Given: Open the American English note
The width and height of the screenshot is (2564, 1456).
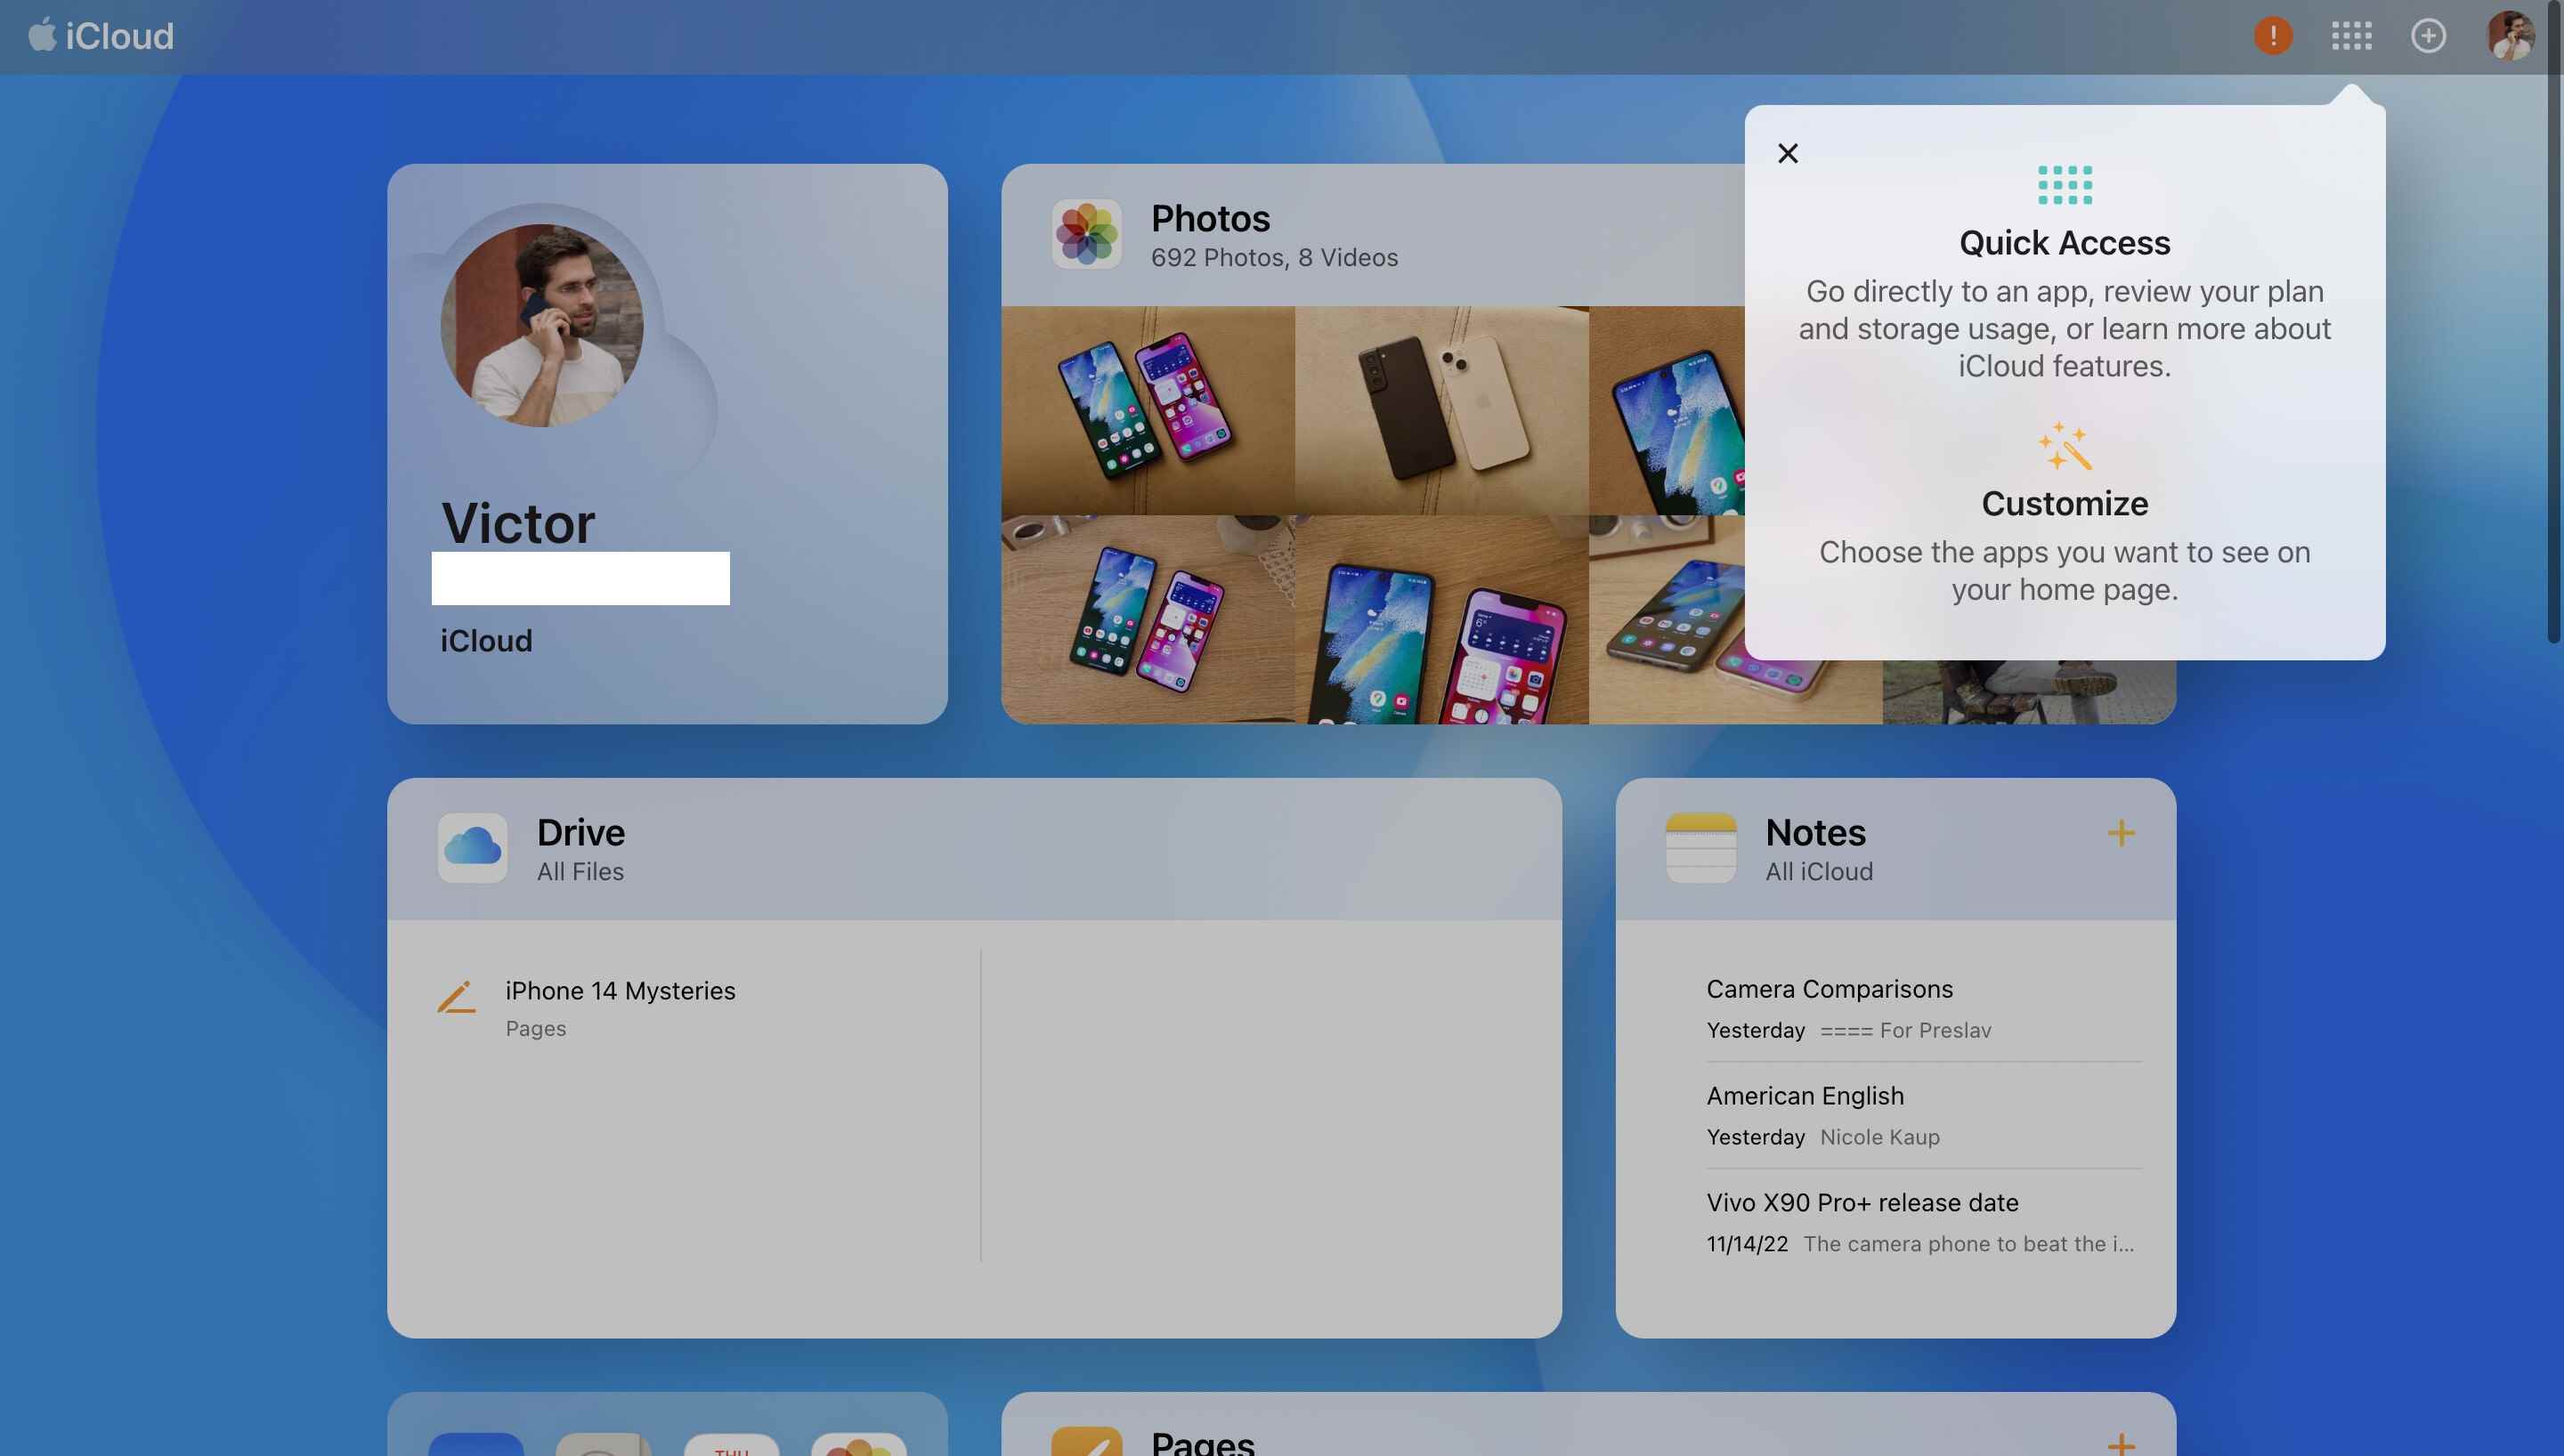Looking at the screenshot, I should (x=1924, y=1115).
